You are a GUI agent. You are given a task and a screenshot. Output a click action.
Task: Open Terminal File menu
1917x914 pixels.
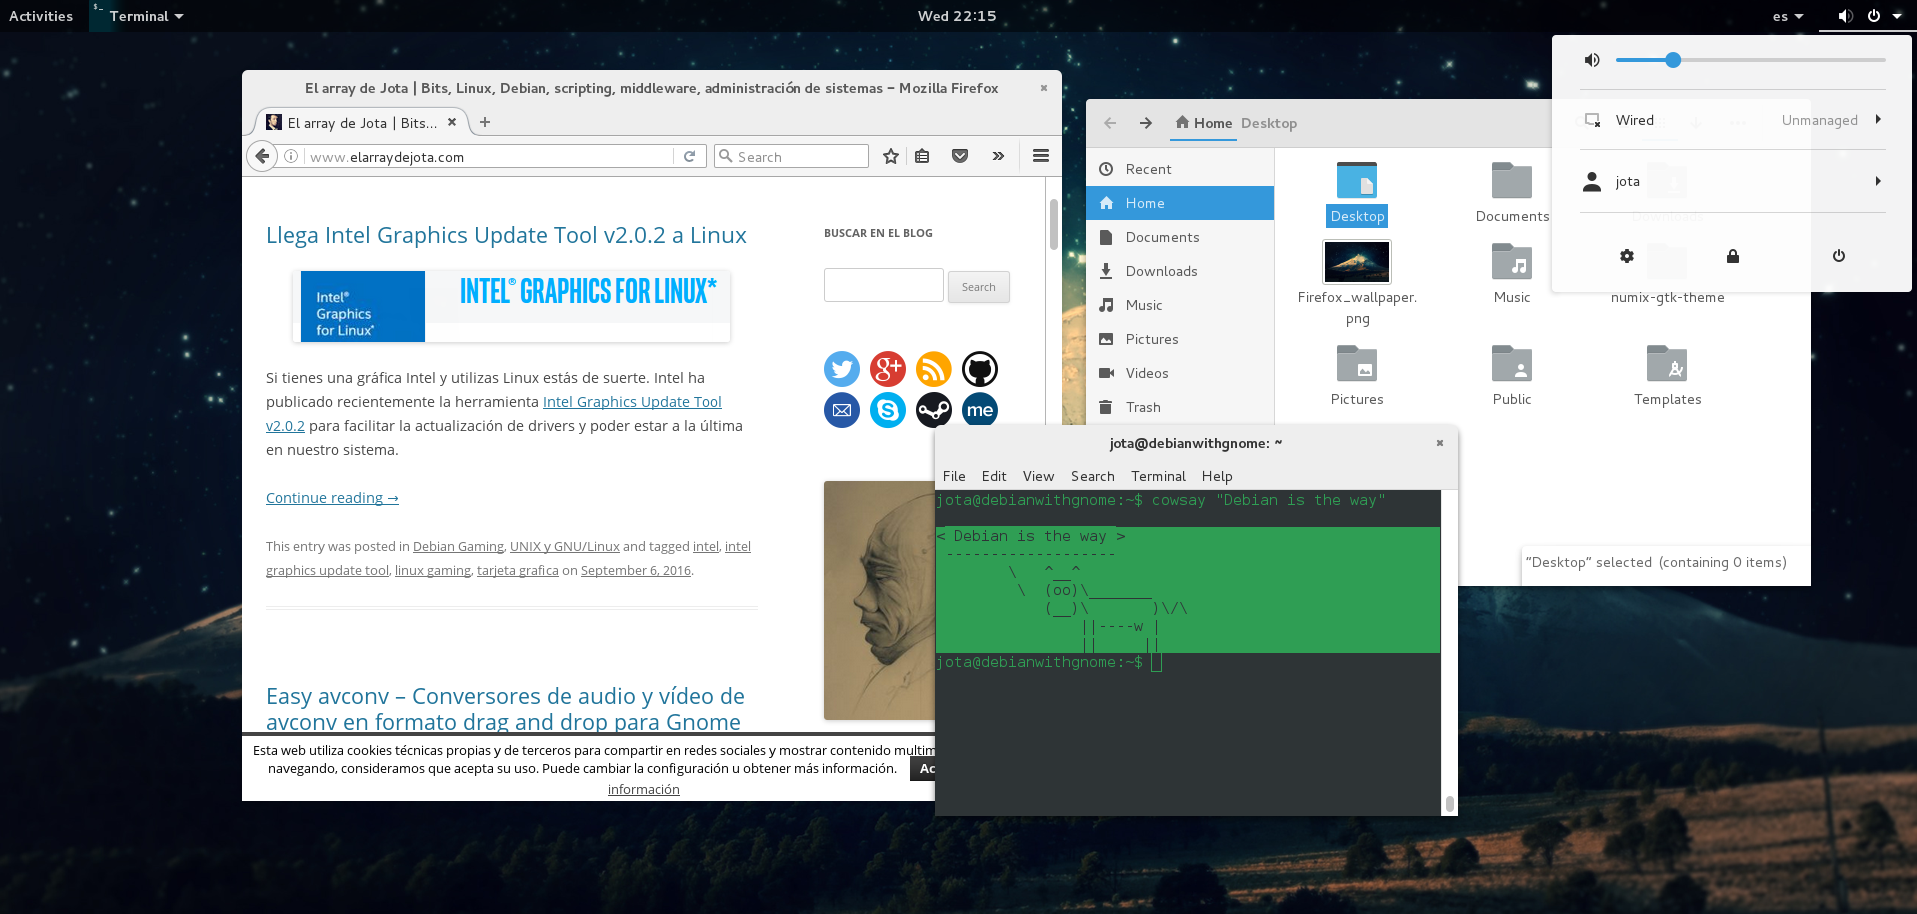(954, 476)
